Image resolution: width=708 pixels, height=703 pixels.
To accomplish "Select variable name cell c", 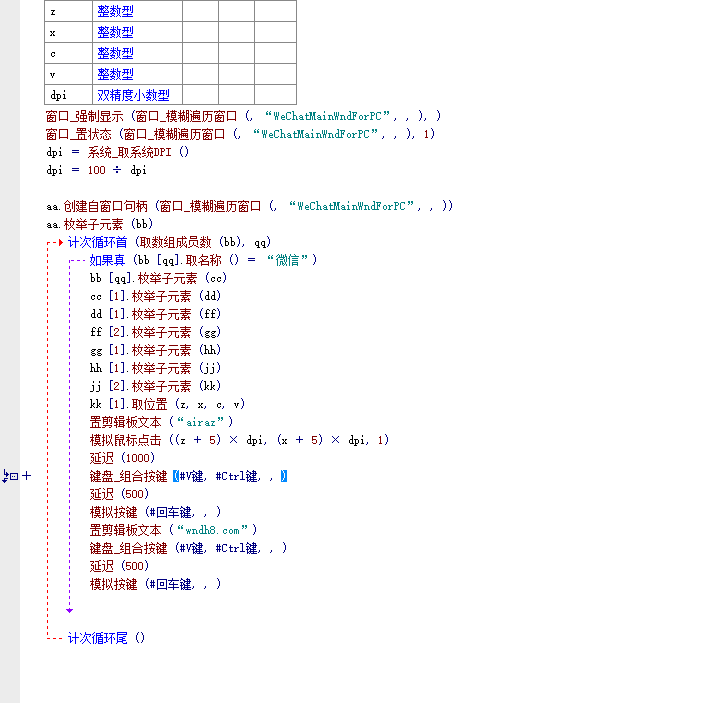I will pyautogui.click(x=69, y=53).
